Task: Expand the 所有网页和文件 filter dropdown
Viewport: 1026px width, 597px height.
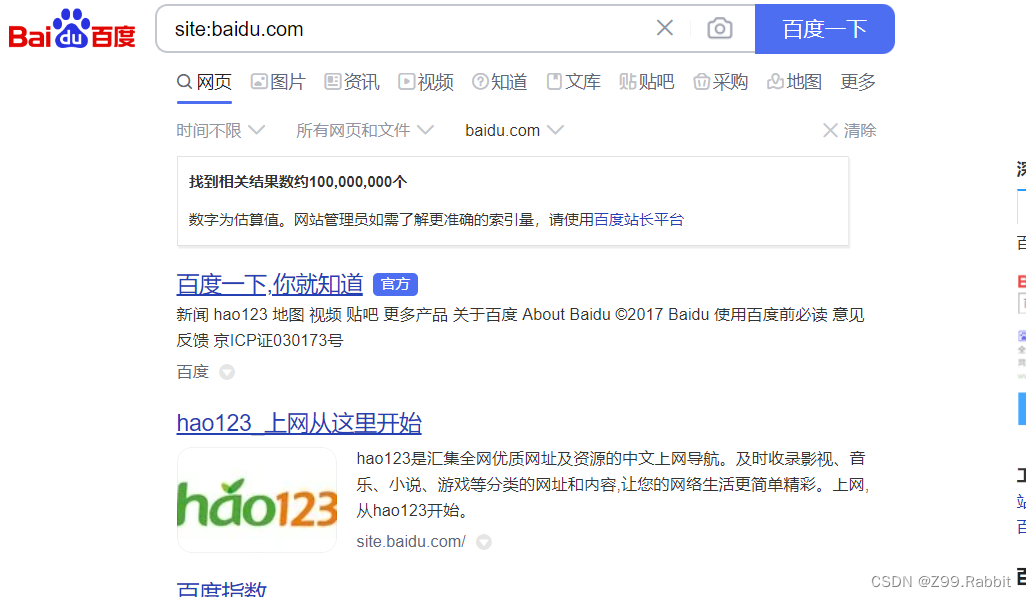Action: click(x=364, y=130)
